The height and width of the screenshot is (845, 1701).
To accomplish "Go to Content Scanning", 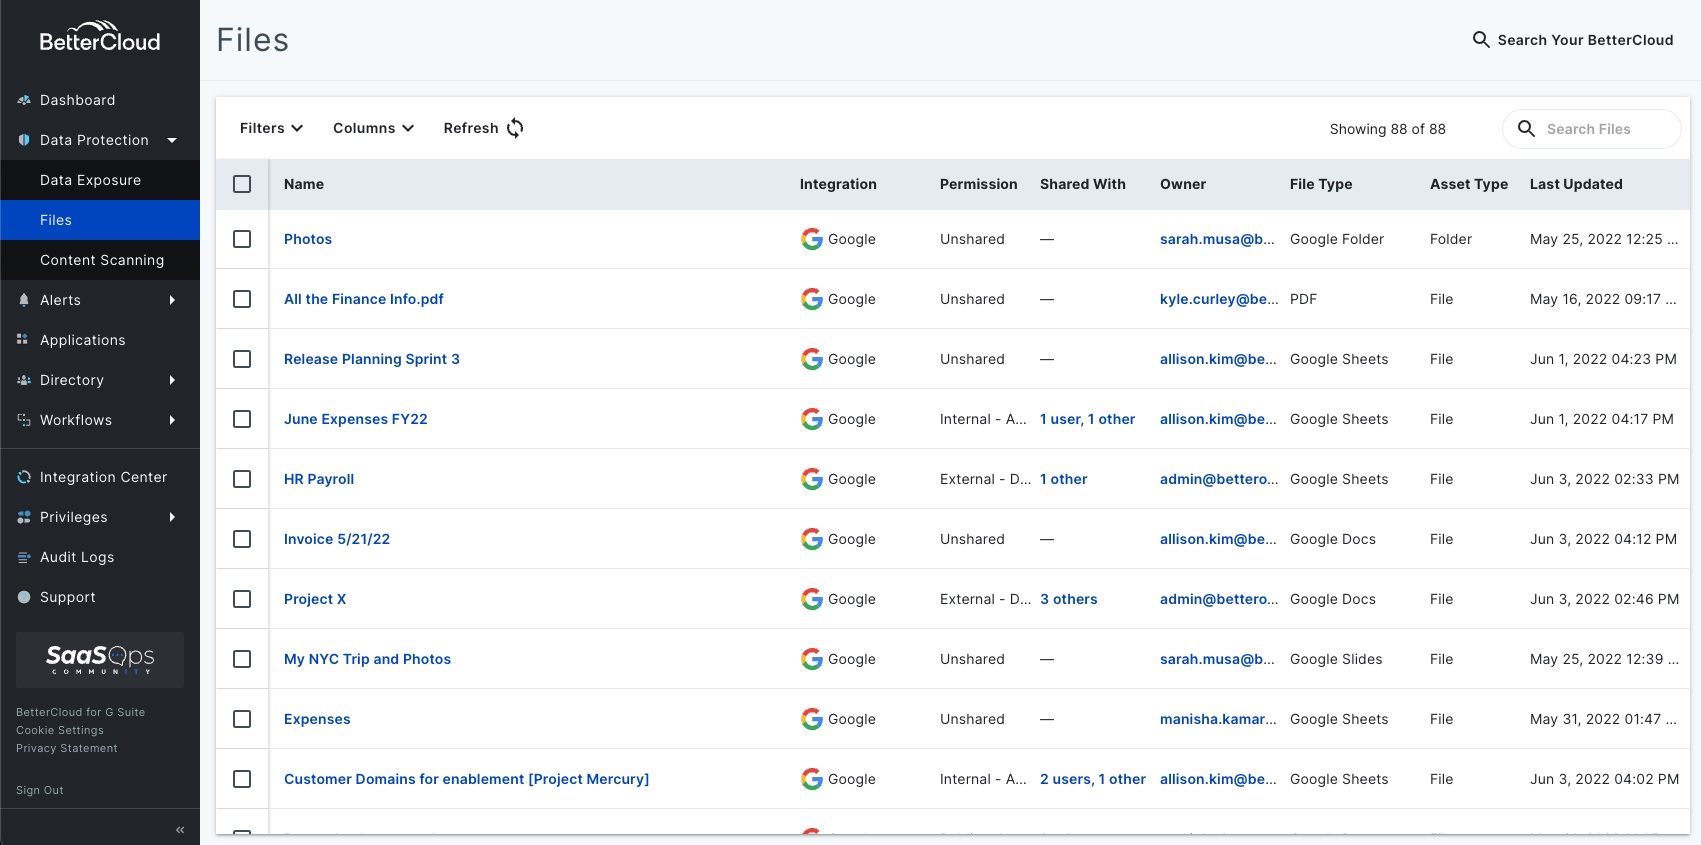I will (x=100, y=260).
